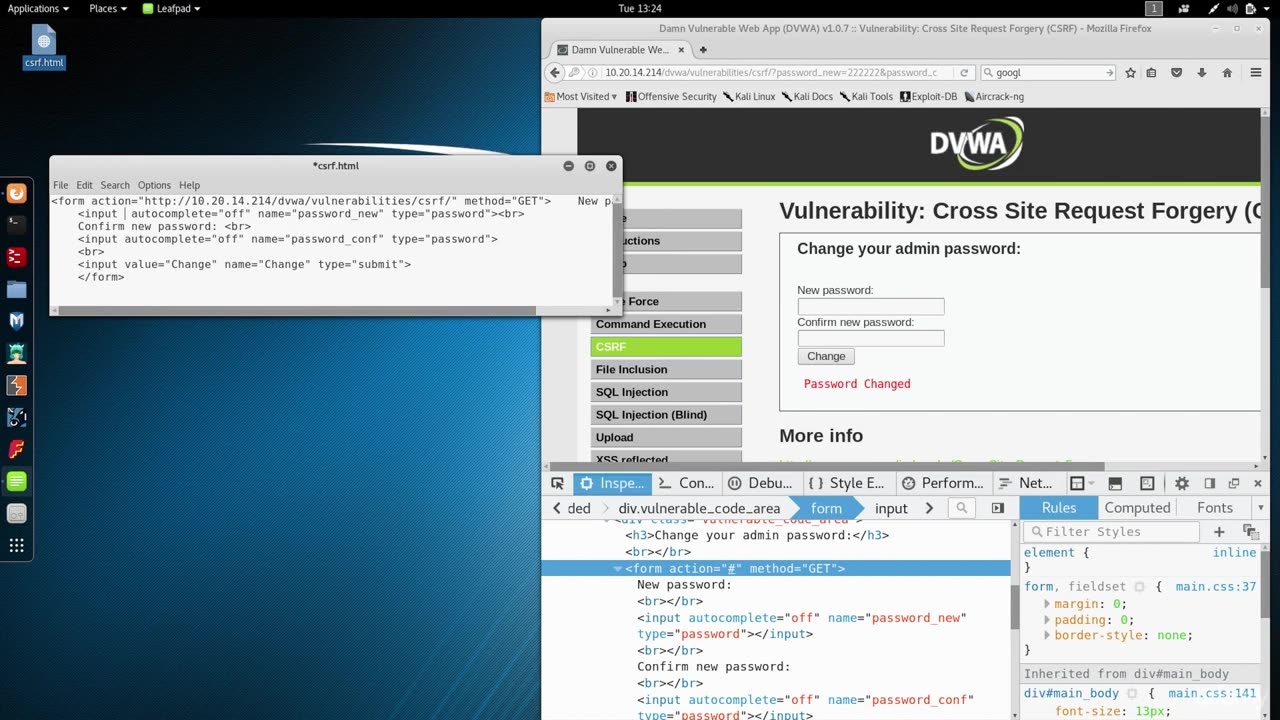Click the Filter Styles box
Screen dimensions: 1280x720
point(1111,532)
